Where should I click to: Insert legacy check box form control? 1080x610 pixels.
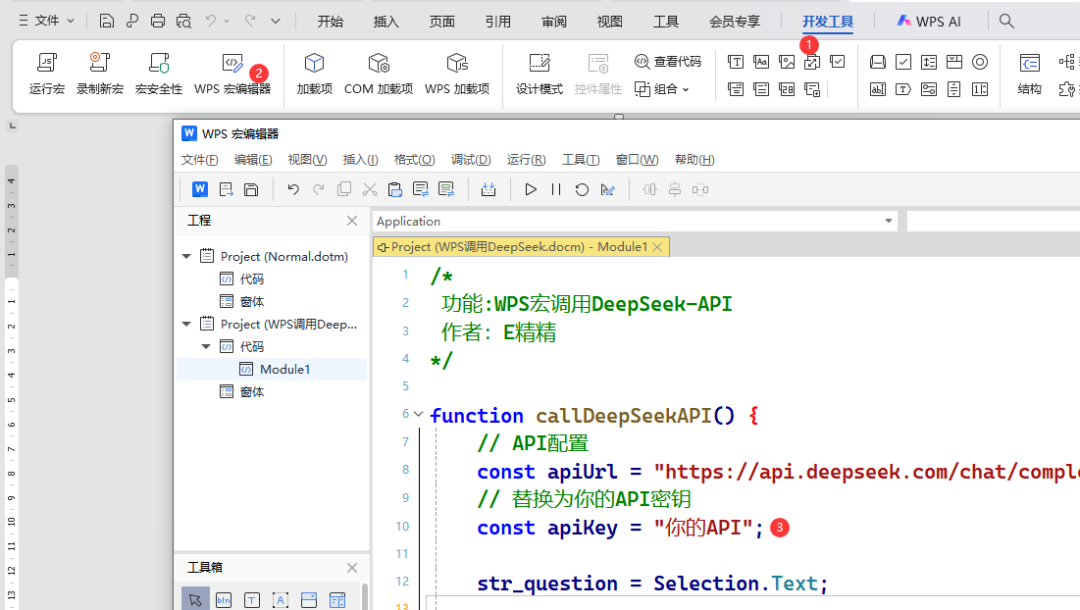(x=903, y=62)
